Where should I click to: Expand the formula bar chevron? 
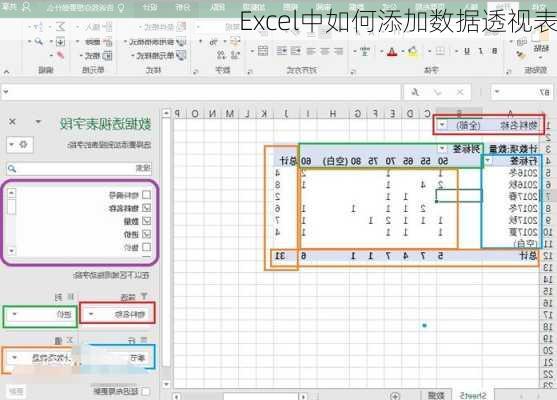click(5, 92)
